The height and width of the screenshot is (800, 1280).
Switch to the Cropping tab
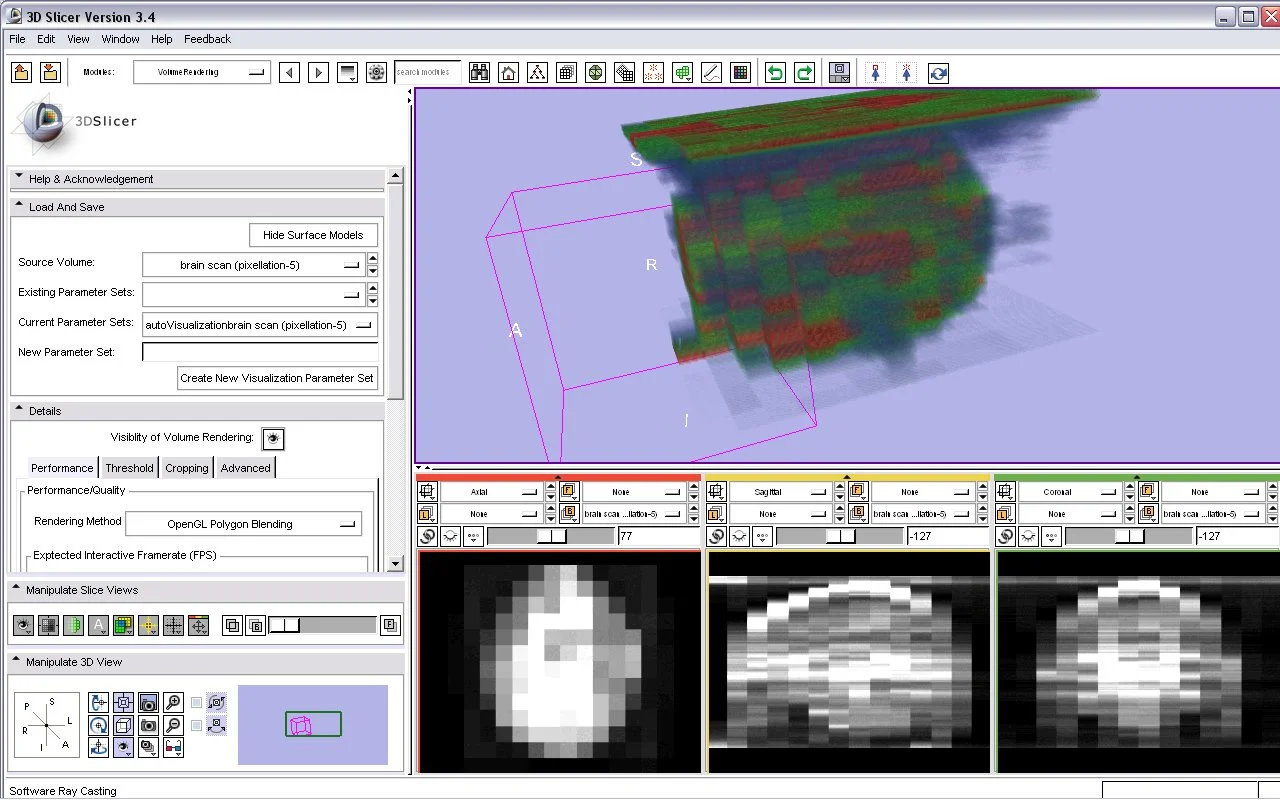(187, 467)
